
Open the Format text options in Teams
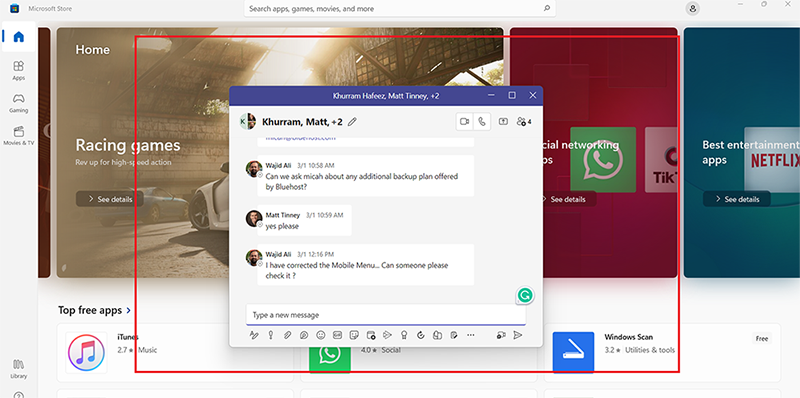click(254, 335)
